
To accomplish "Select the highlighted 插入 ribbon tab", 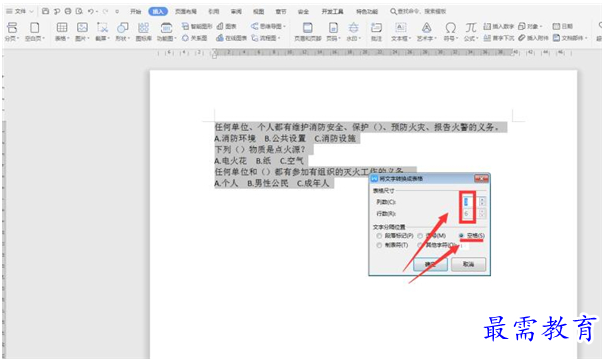I will [x=158, y=12].
